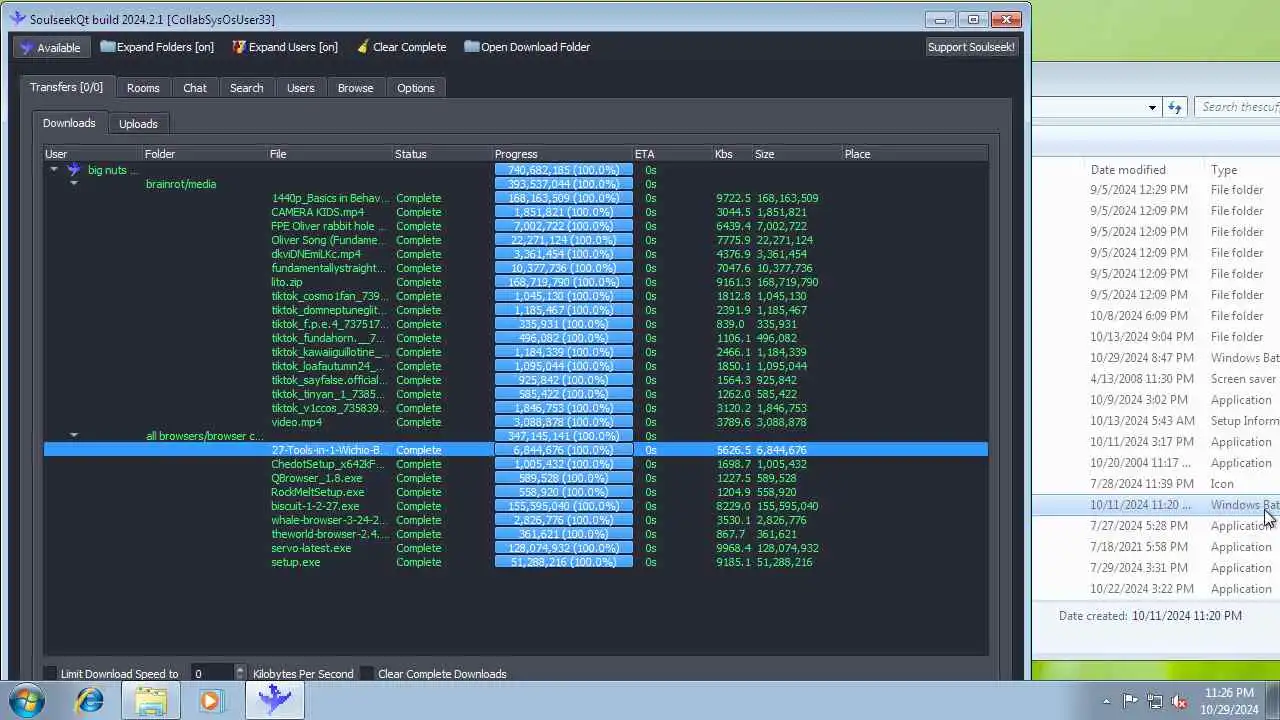This screenshot has width=1280, height=720.
Task: Collapse the brainrot/media folder node
Action: (74, 184)
